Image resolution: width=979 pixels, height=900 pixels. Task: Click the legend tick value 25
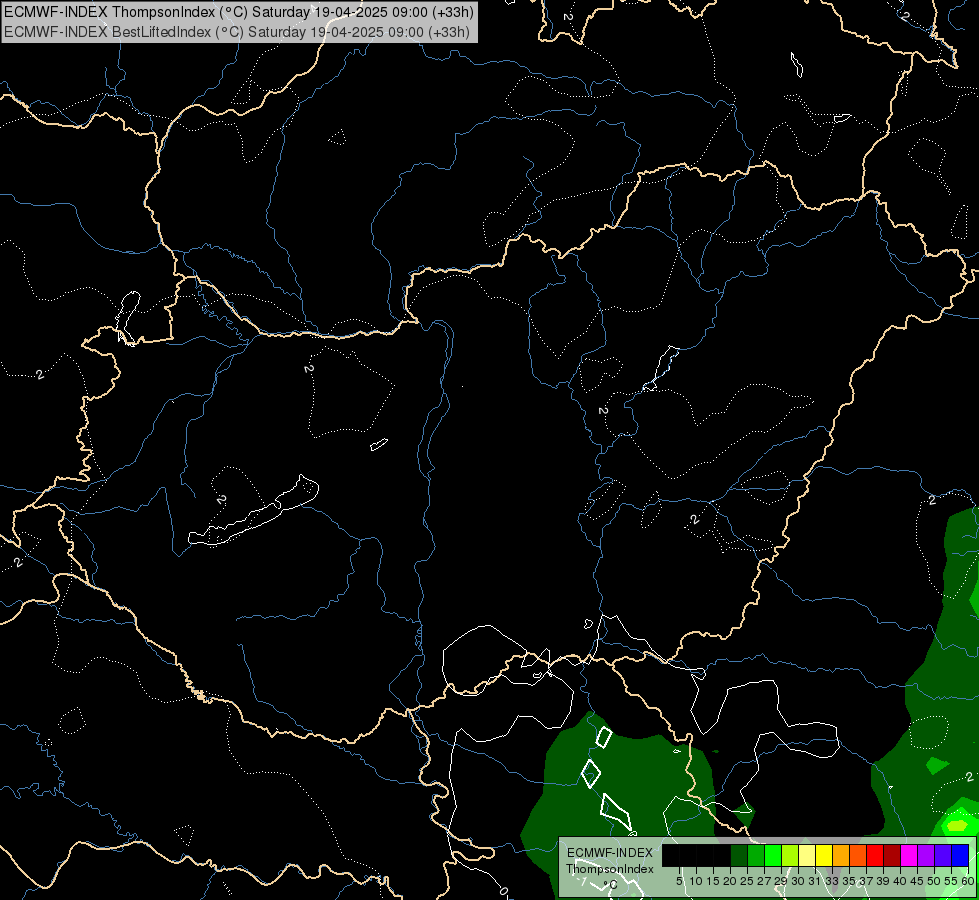[747, 881]
